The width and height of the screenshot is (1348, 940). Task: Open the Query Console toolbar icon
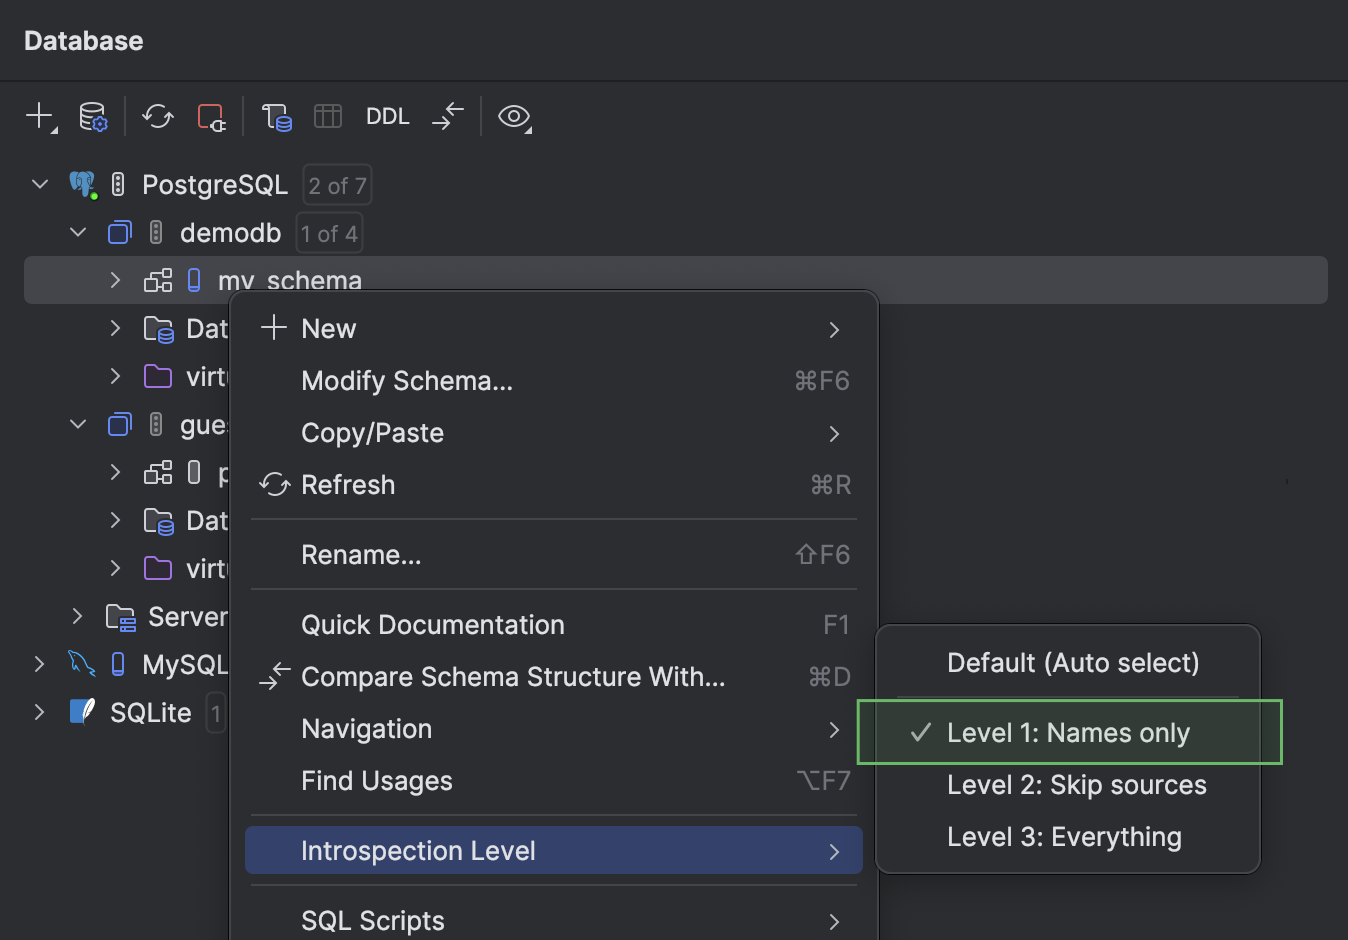click(x=276, y=116)
